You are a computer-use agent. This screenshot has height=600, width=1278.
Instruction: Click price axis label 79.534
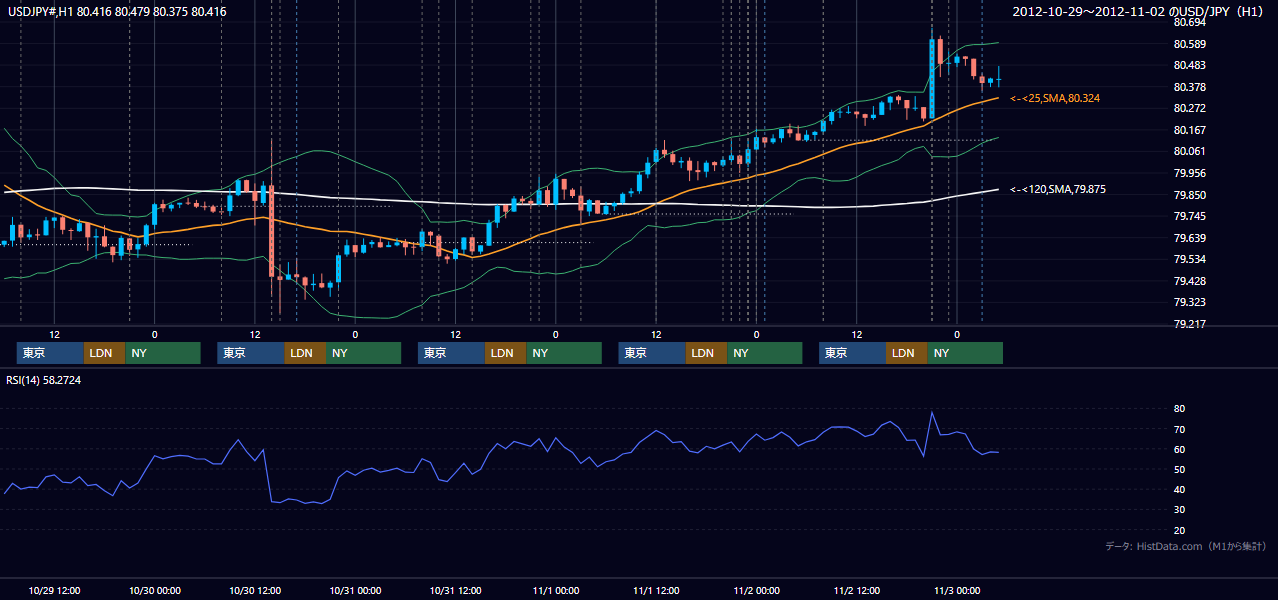(x=1188, y=259)
